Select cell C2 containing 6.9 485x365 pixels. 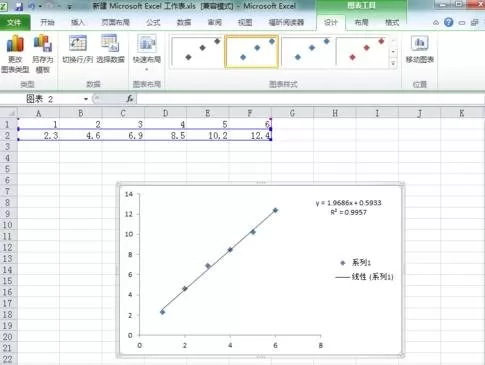pyautogui.click(x=123, y=135)
